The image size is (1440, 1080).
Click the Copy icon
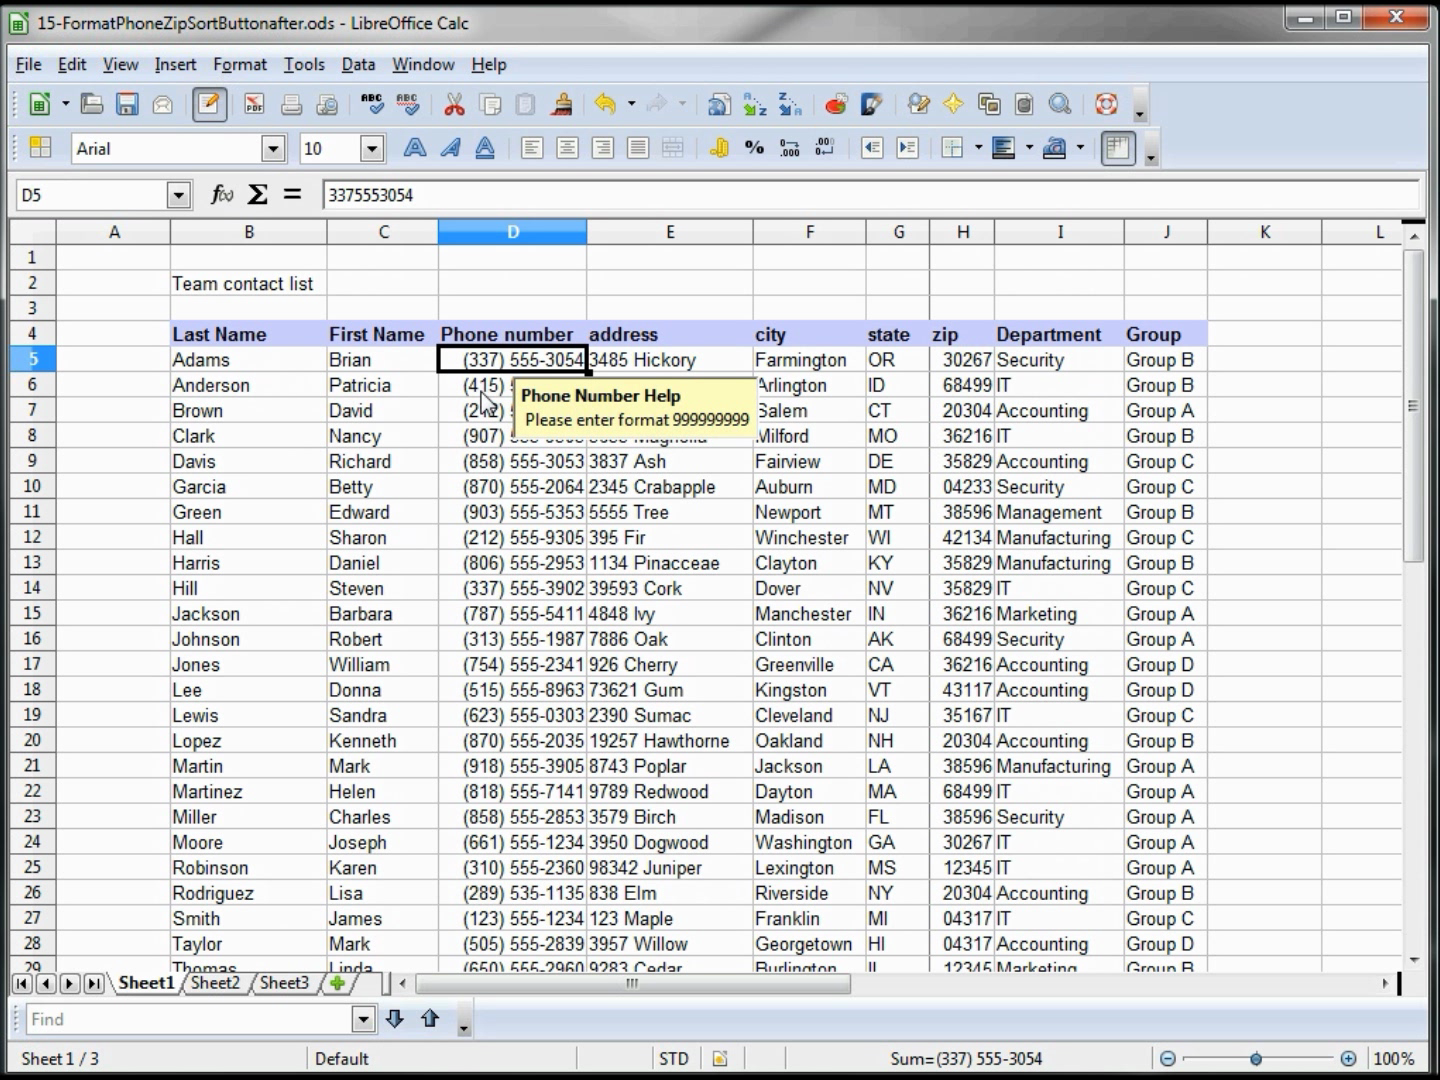pos(490,104)
